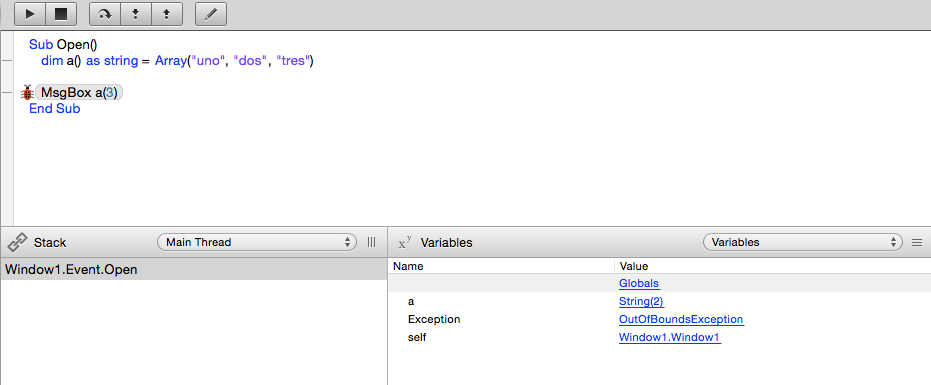Click the bug icon beside MsgBox line
Image resolution: width=931 pixels, height=385 pixels.
pos(27,93)
